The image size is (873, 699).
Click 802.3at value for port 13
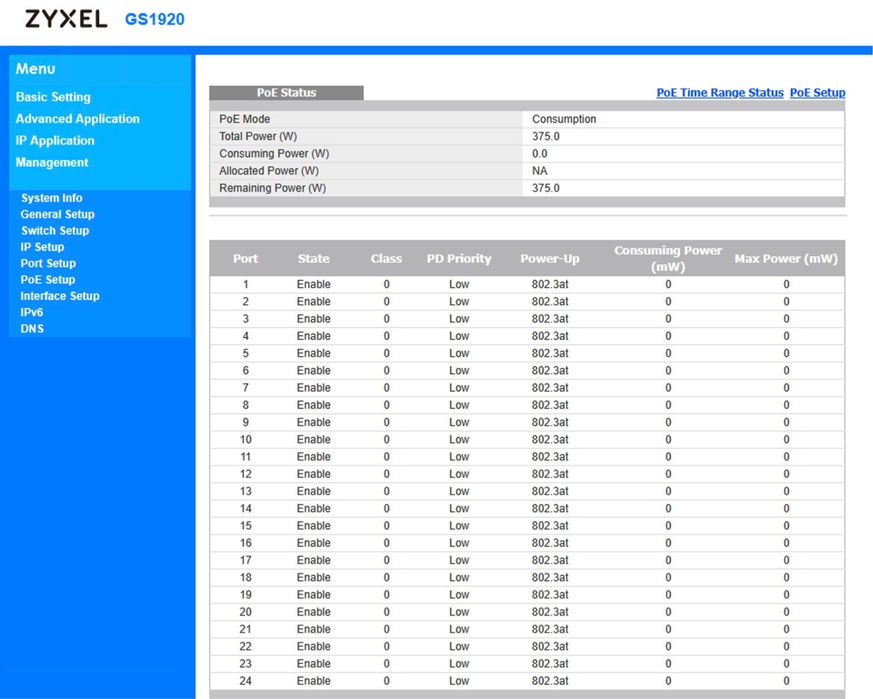tap(550, 491)
